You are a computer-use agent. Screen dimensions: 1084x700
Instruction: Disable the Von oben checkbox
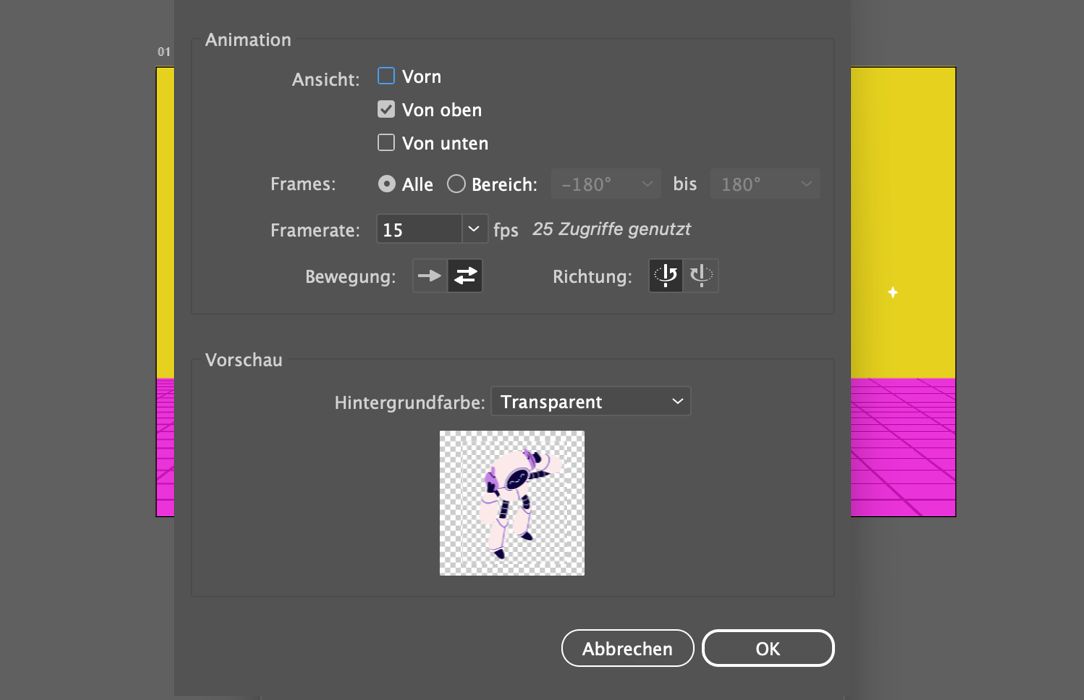386,110
